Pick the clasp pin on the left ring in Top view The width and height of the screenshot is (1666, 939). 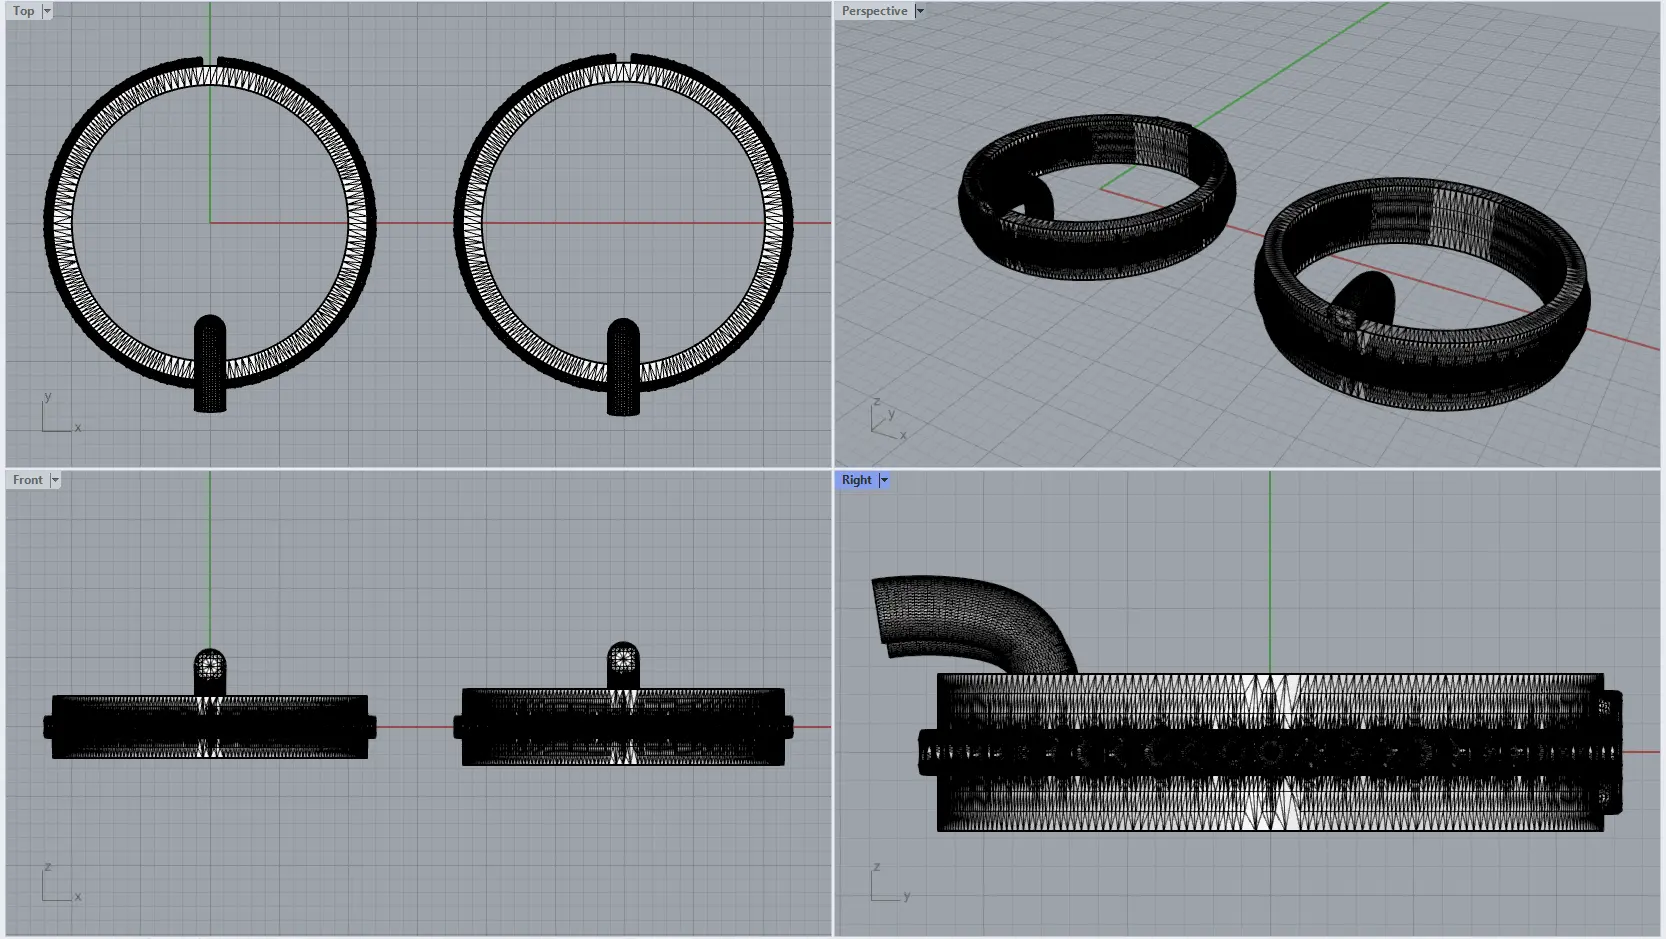[210, 365]
